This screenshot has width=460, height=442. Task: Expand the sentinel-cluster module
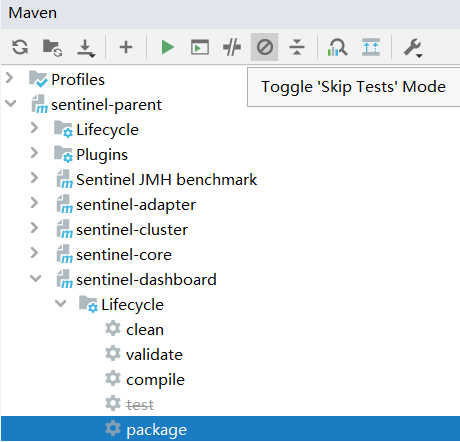pos(34,228)
